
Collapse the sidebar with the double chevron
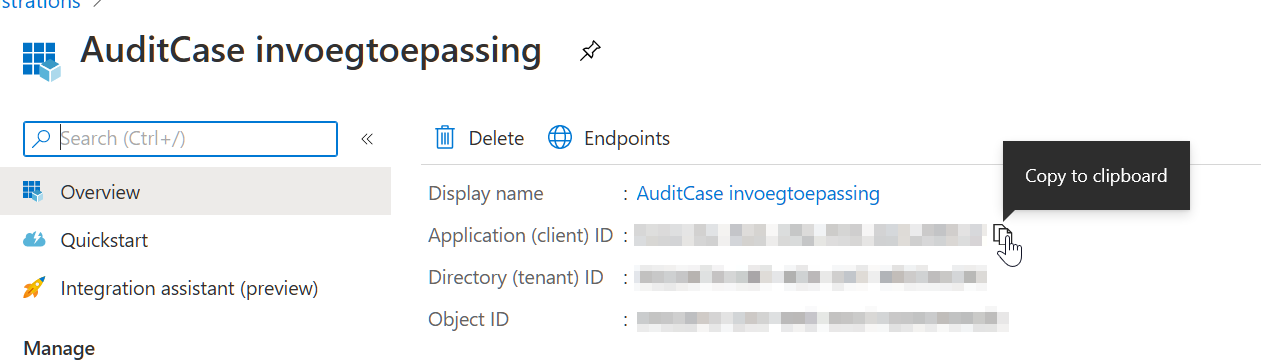tap(366, 139)
